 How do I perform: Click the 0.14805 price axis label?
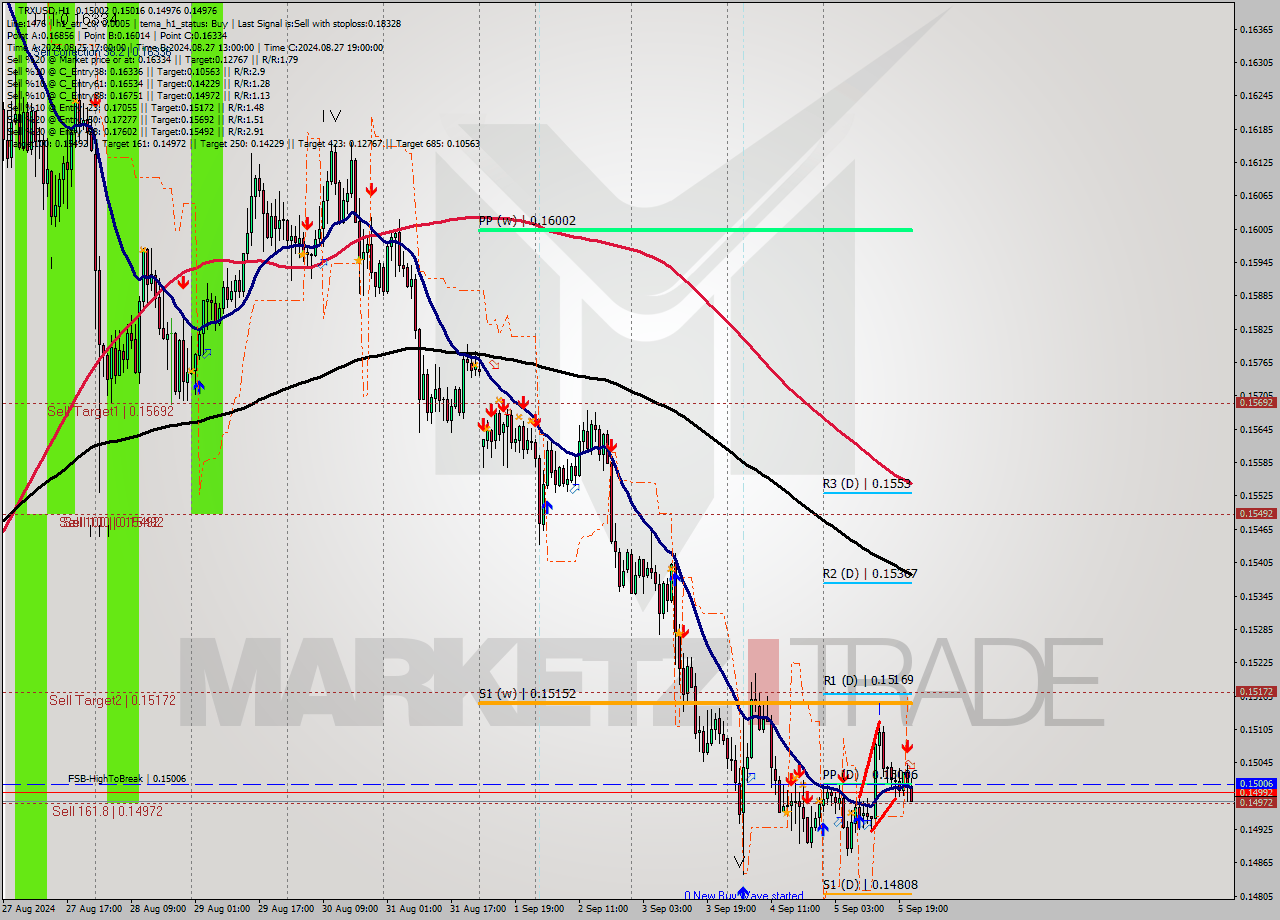1256,896
